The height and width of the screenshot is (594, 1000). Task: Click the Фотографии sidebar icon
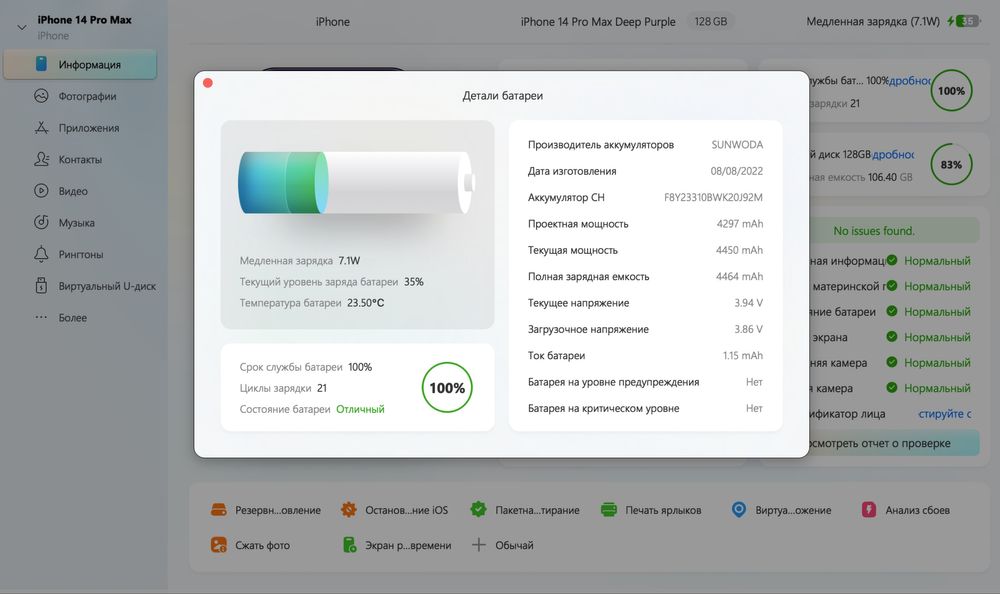(41, 96)
